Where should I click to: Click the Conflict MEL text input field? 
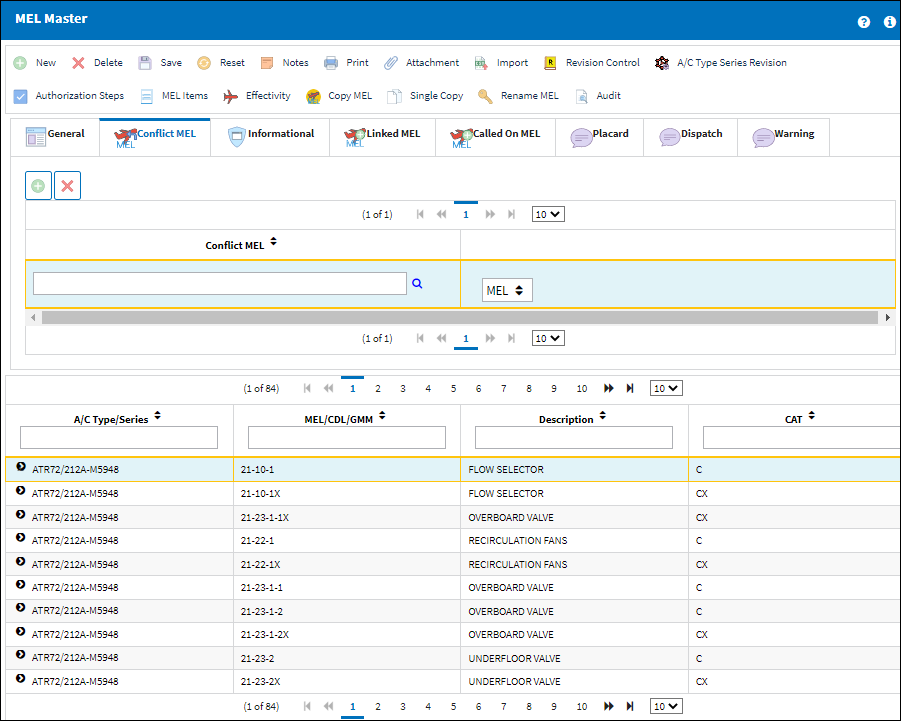(220, 283)
